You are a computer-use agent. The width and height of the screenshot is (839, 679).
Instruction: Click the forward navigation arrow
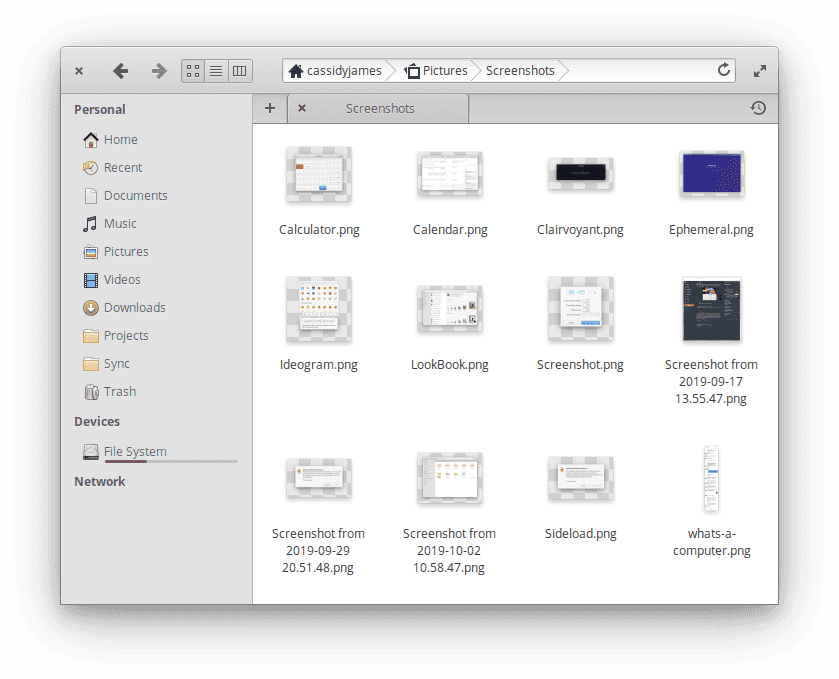(x=158, y=70)
